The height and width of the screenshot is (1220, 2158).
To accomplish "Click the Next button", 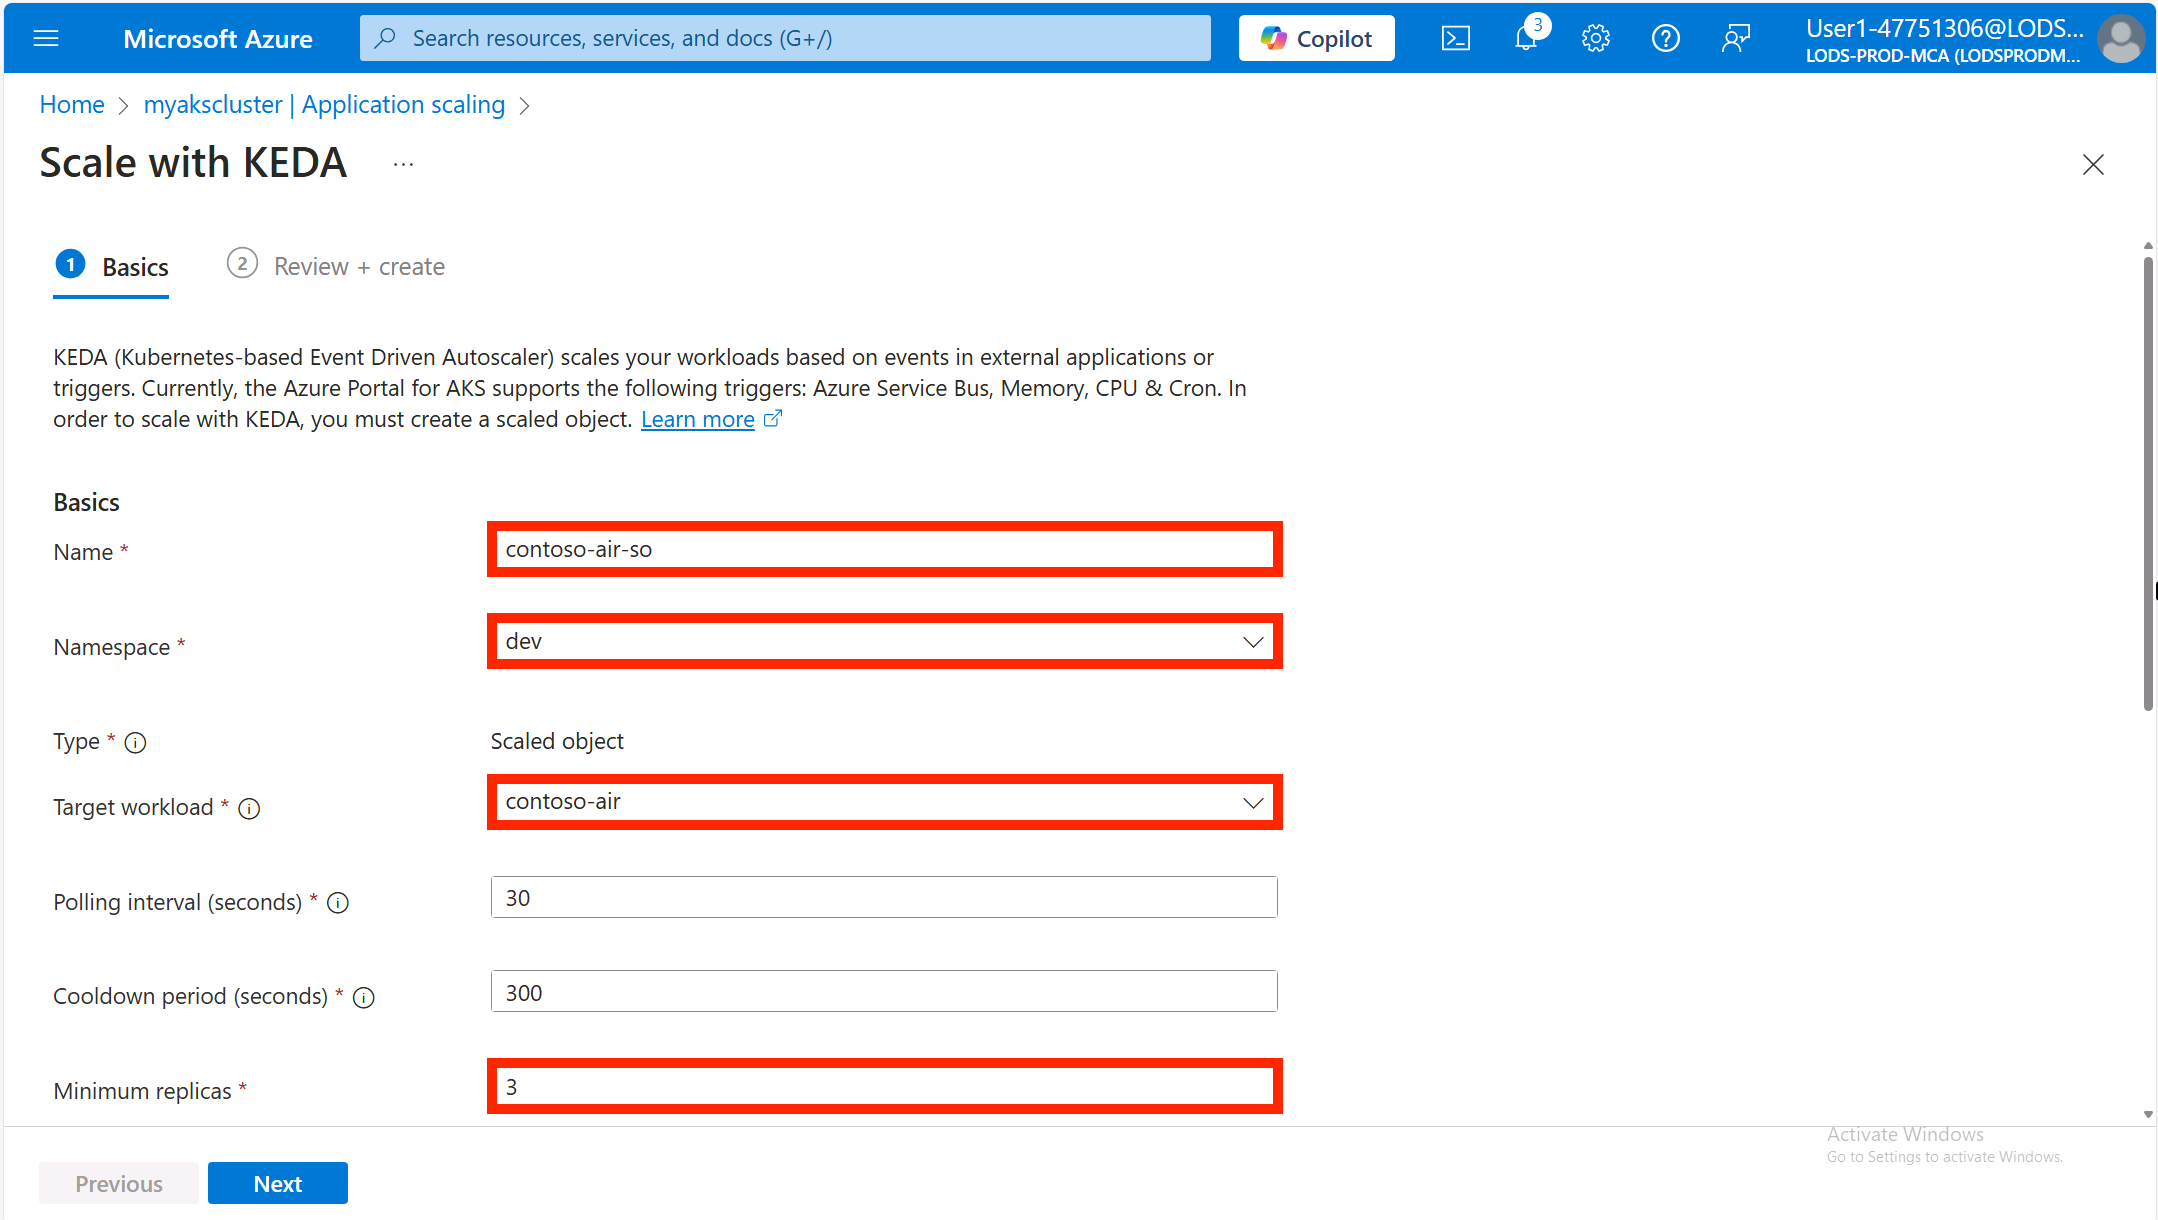I will point(278,1183).
